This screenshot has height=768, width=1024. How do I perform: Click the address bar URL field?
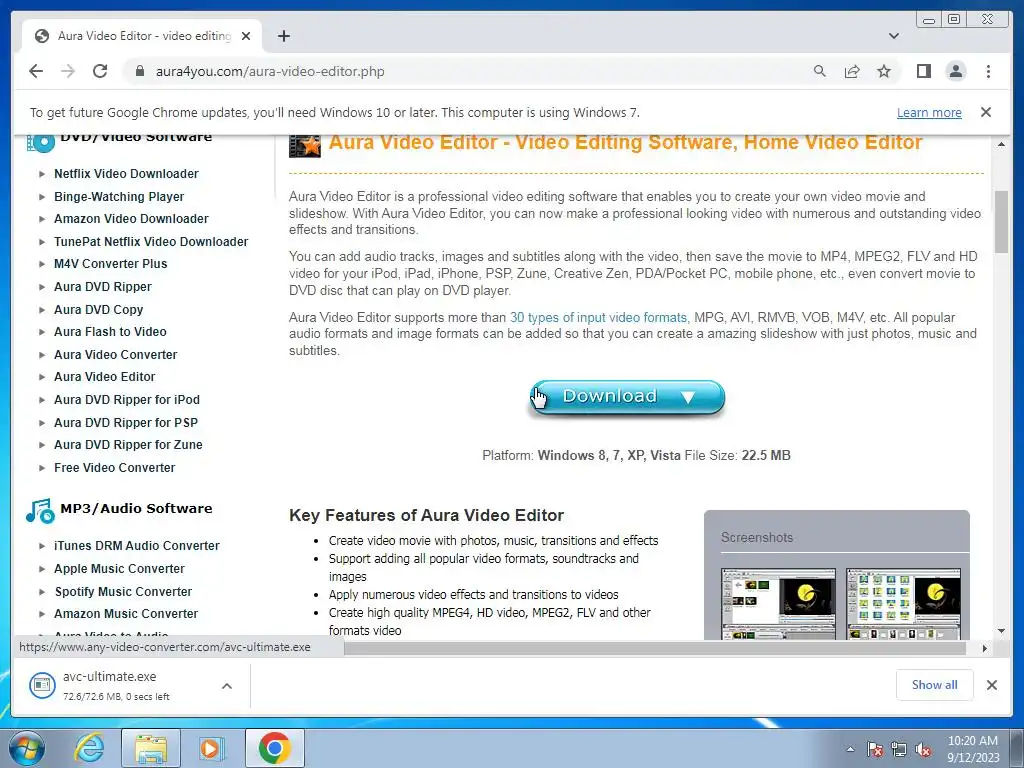470,71
